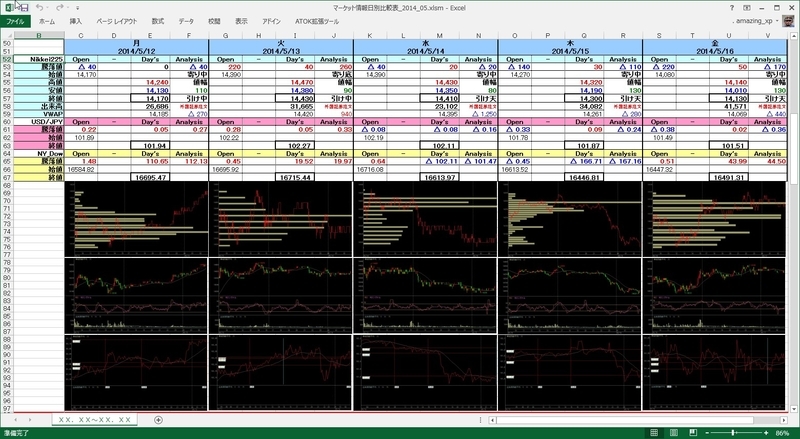The height and width of the screenshot is (439, 800).
Task: Open the 校閲 ribbon tab
Action: pyautogui.click(x=214, y=21)
